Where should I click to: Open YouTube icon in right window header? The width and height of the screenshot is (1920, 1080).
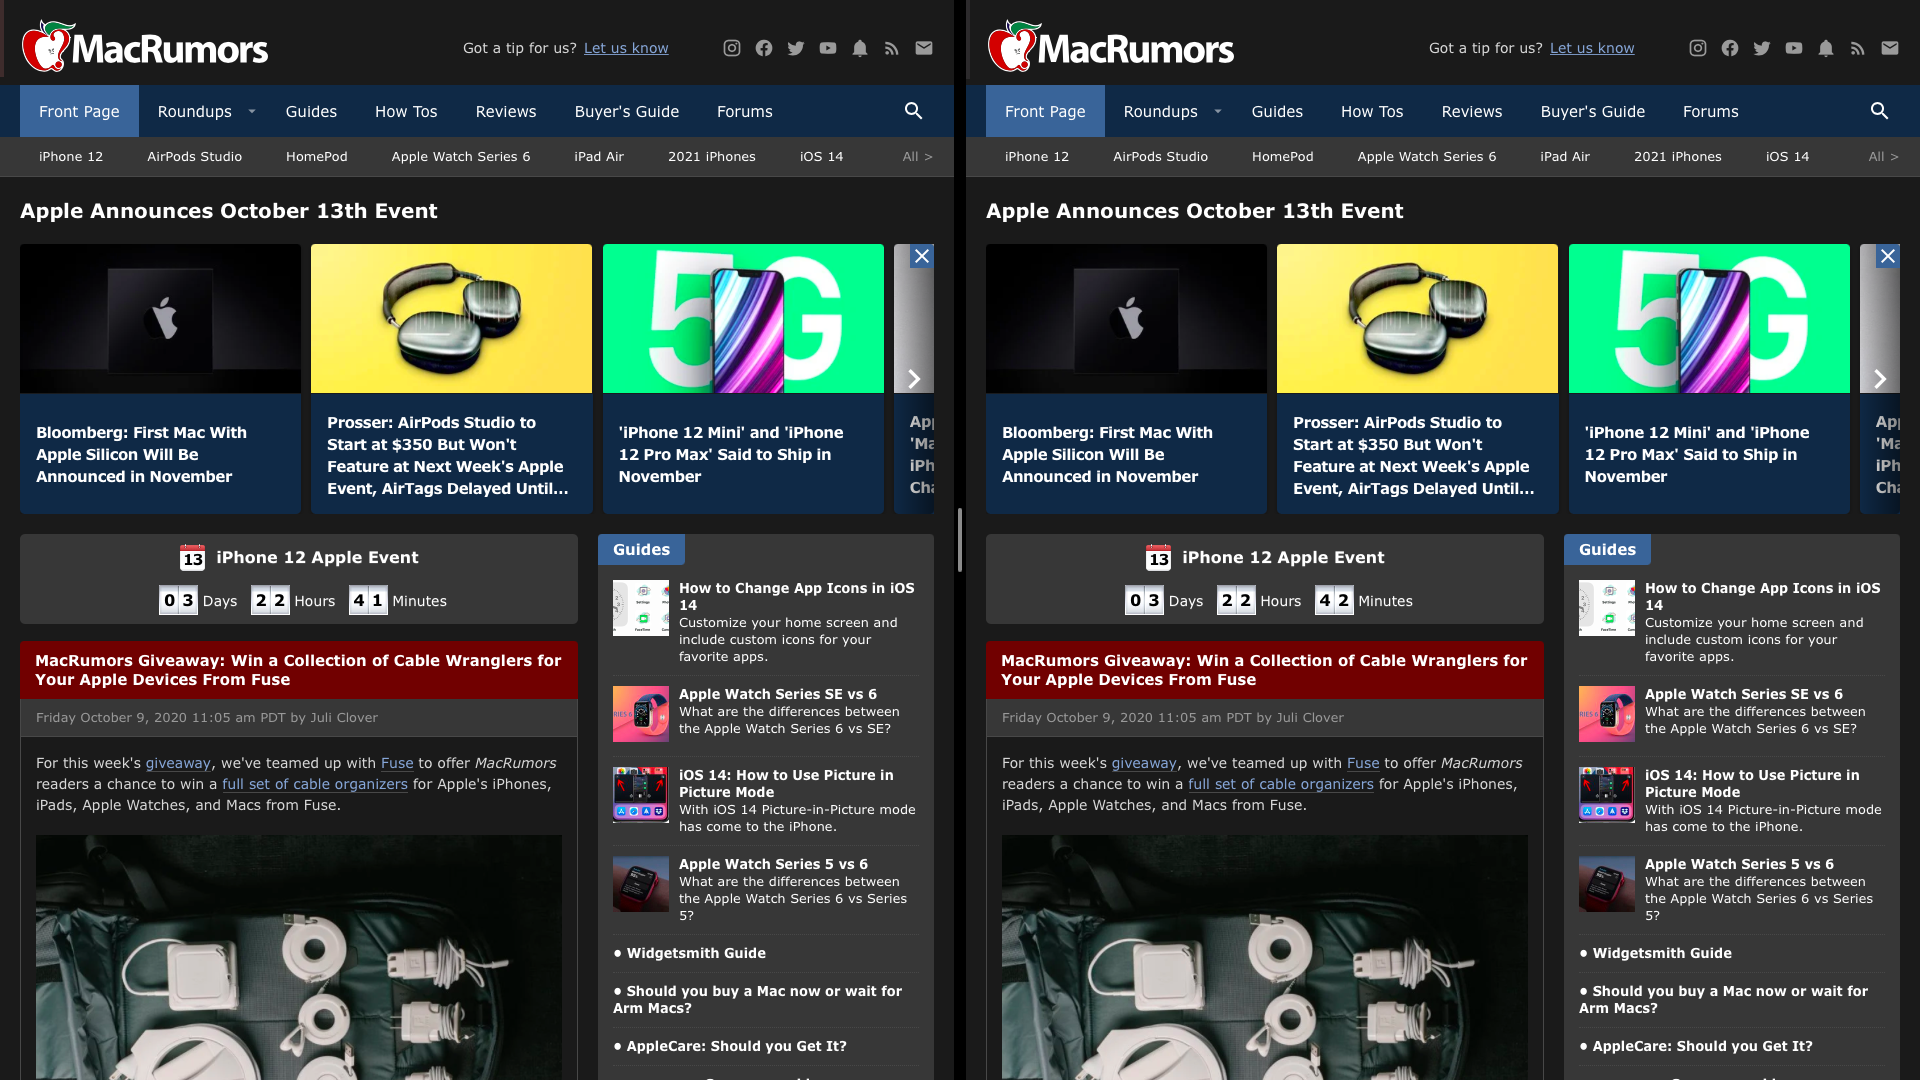tap(1794, 48)
